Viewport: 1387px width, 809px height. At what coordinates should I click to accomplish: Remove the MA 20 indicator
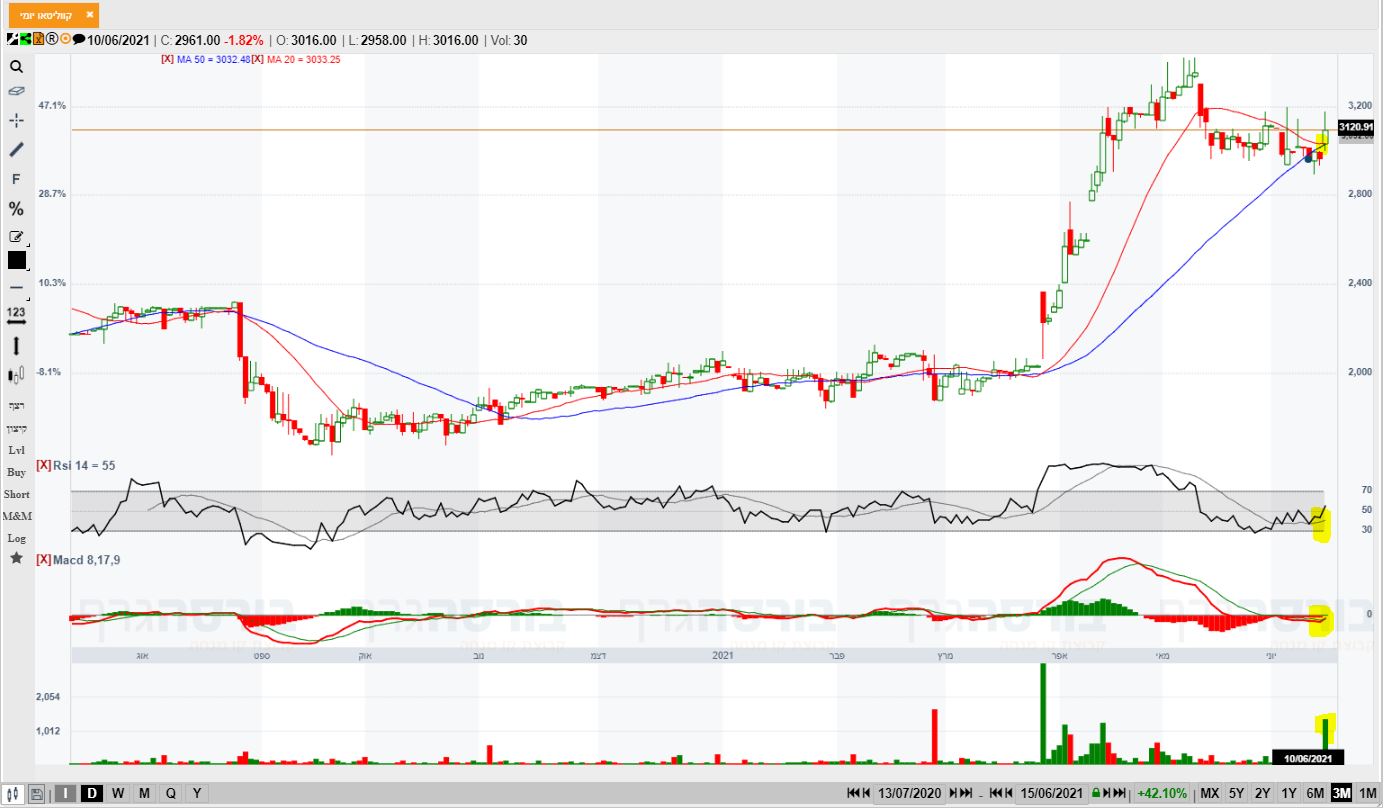(x=257, y=59)
